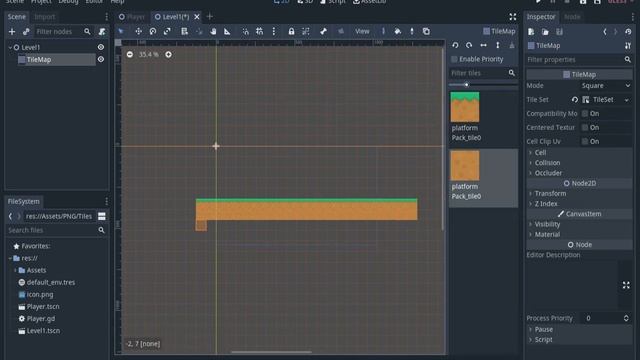
Task: Choose the Pan Mode hand tool
Action: [x=213, y=31]
